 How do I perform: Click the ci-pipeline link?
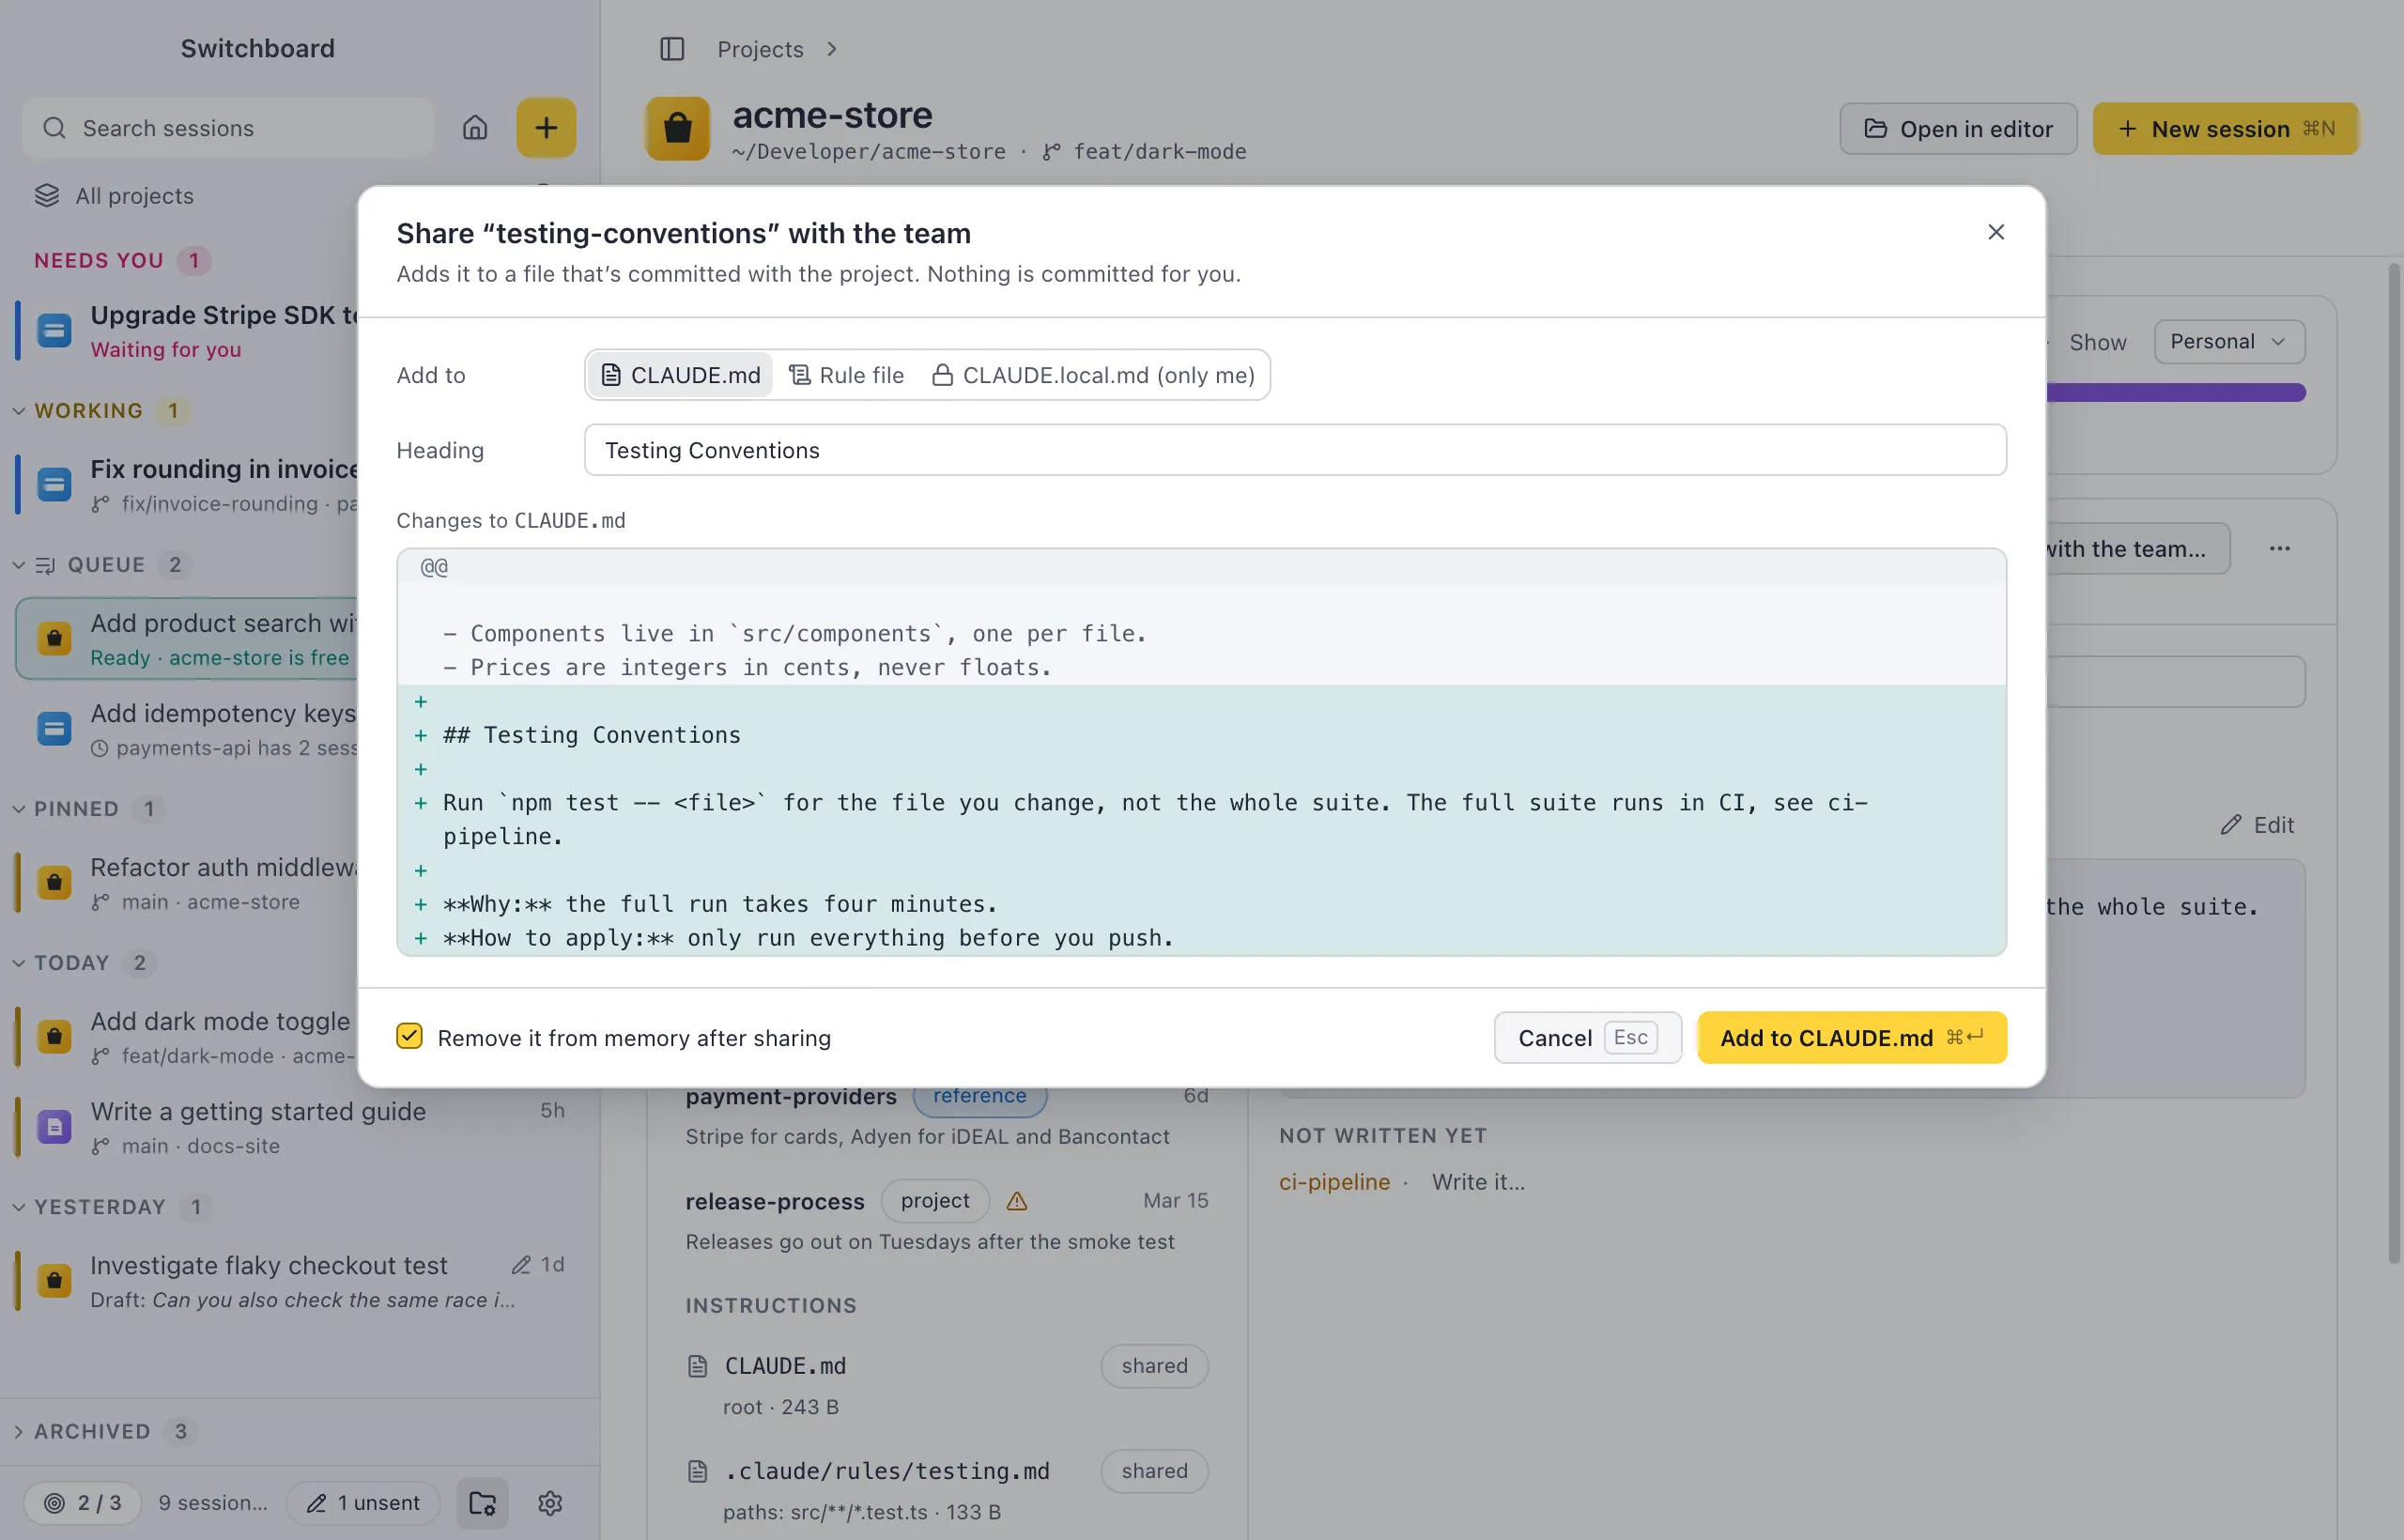pyautogui.click(x=1334, y=1182)
